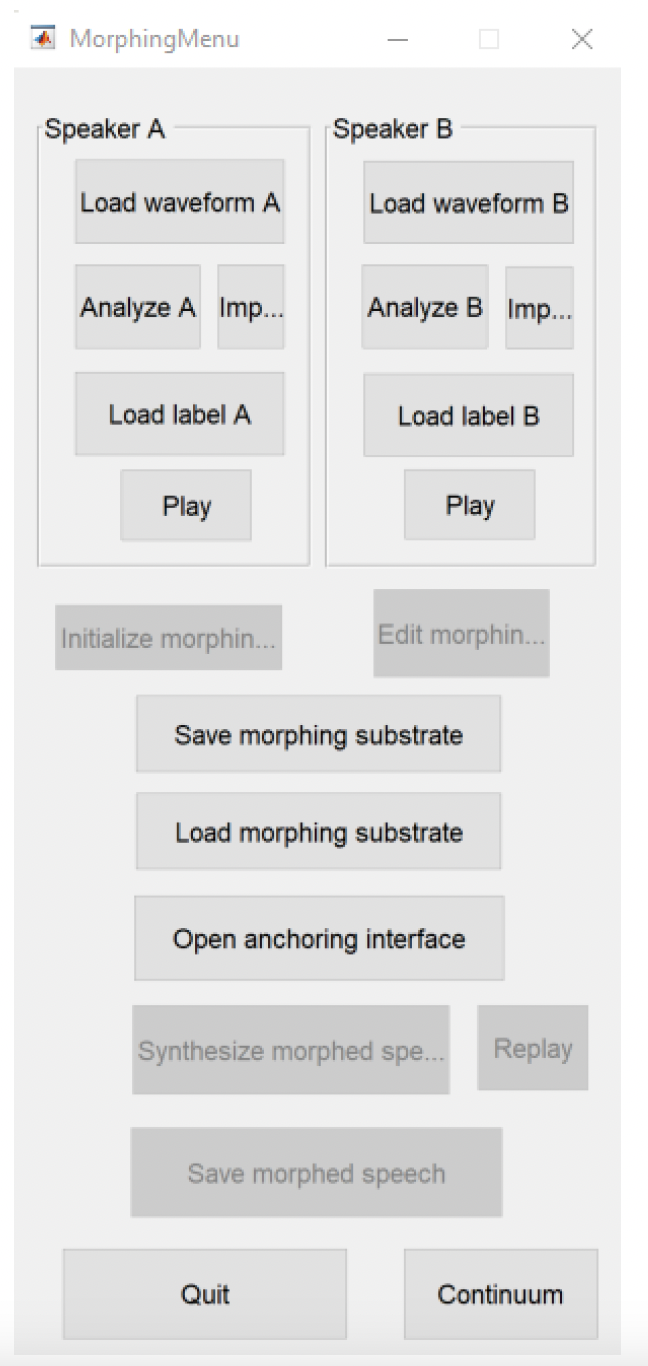The width and height of the screenshot is (648, 1366).
Task: Load label A file
Action: [180, 414]
